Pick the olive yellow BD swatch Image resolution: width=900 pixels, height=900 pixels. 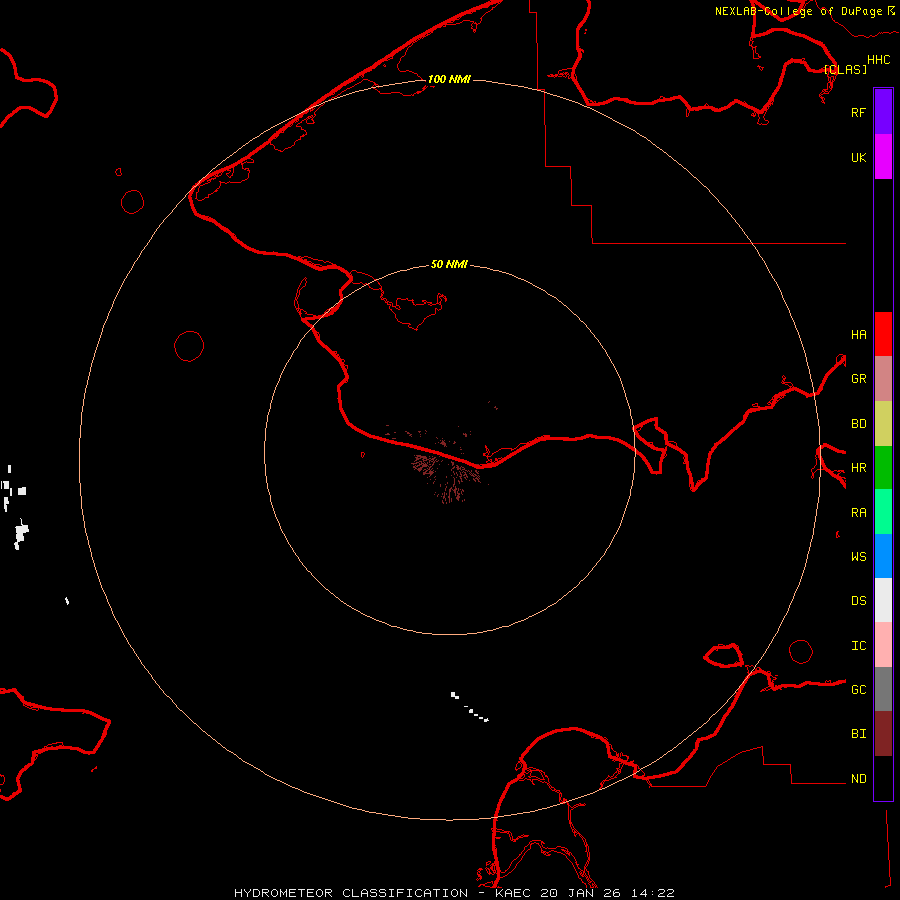(x=883, y=423)
